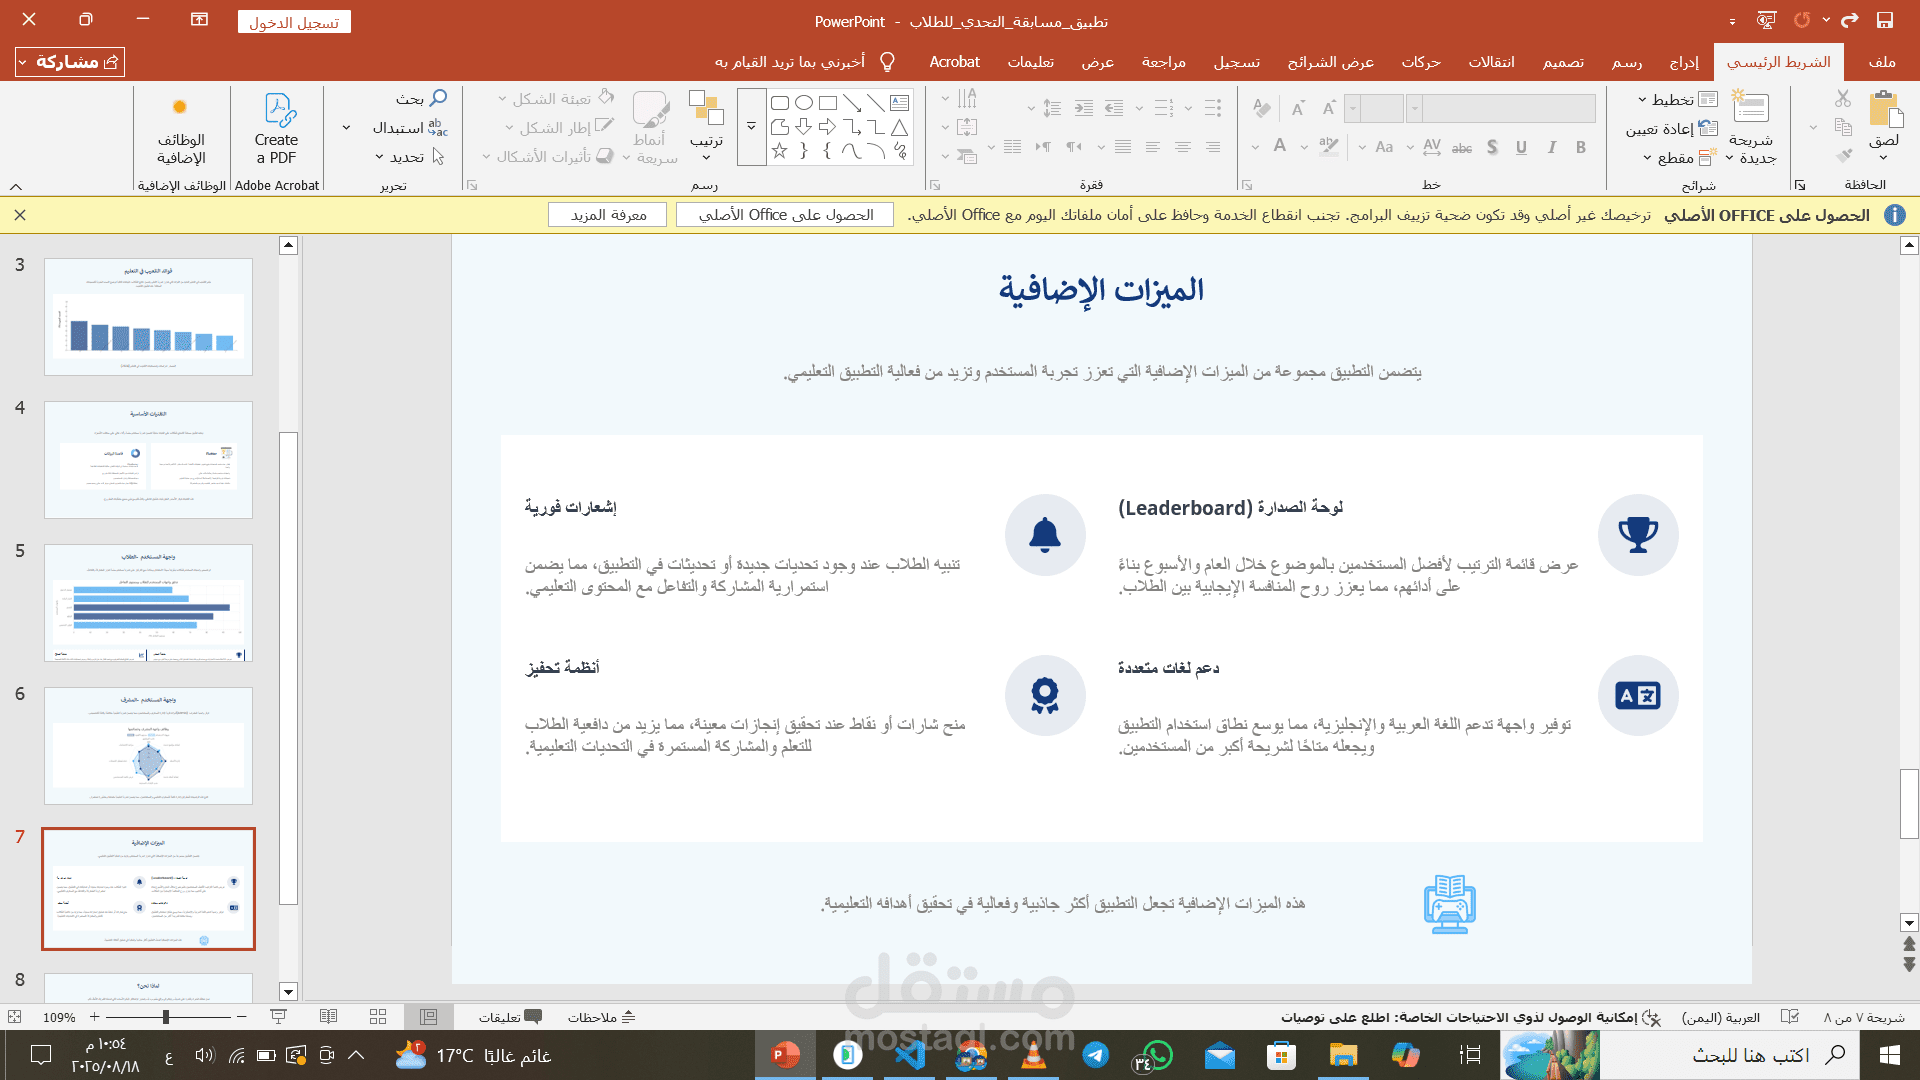The width and height of the screenshot is (1920, 1080).
Task: Click Get Genuine Office button
Action: point(785,215)
